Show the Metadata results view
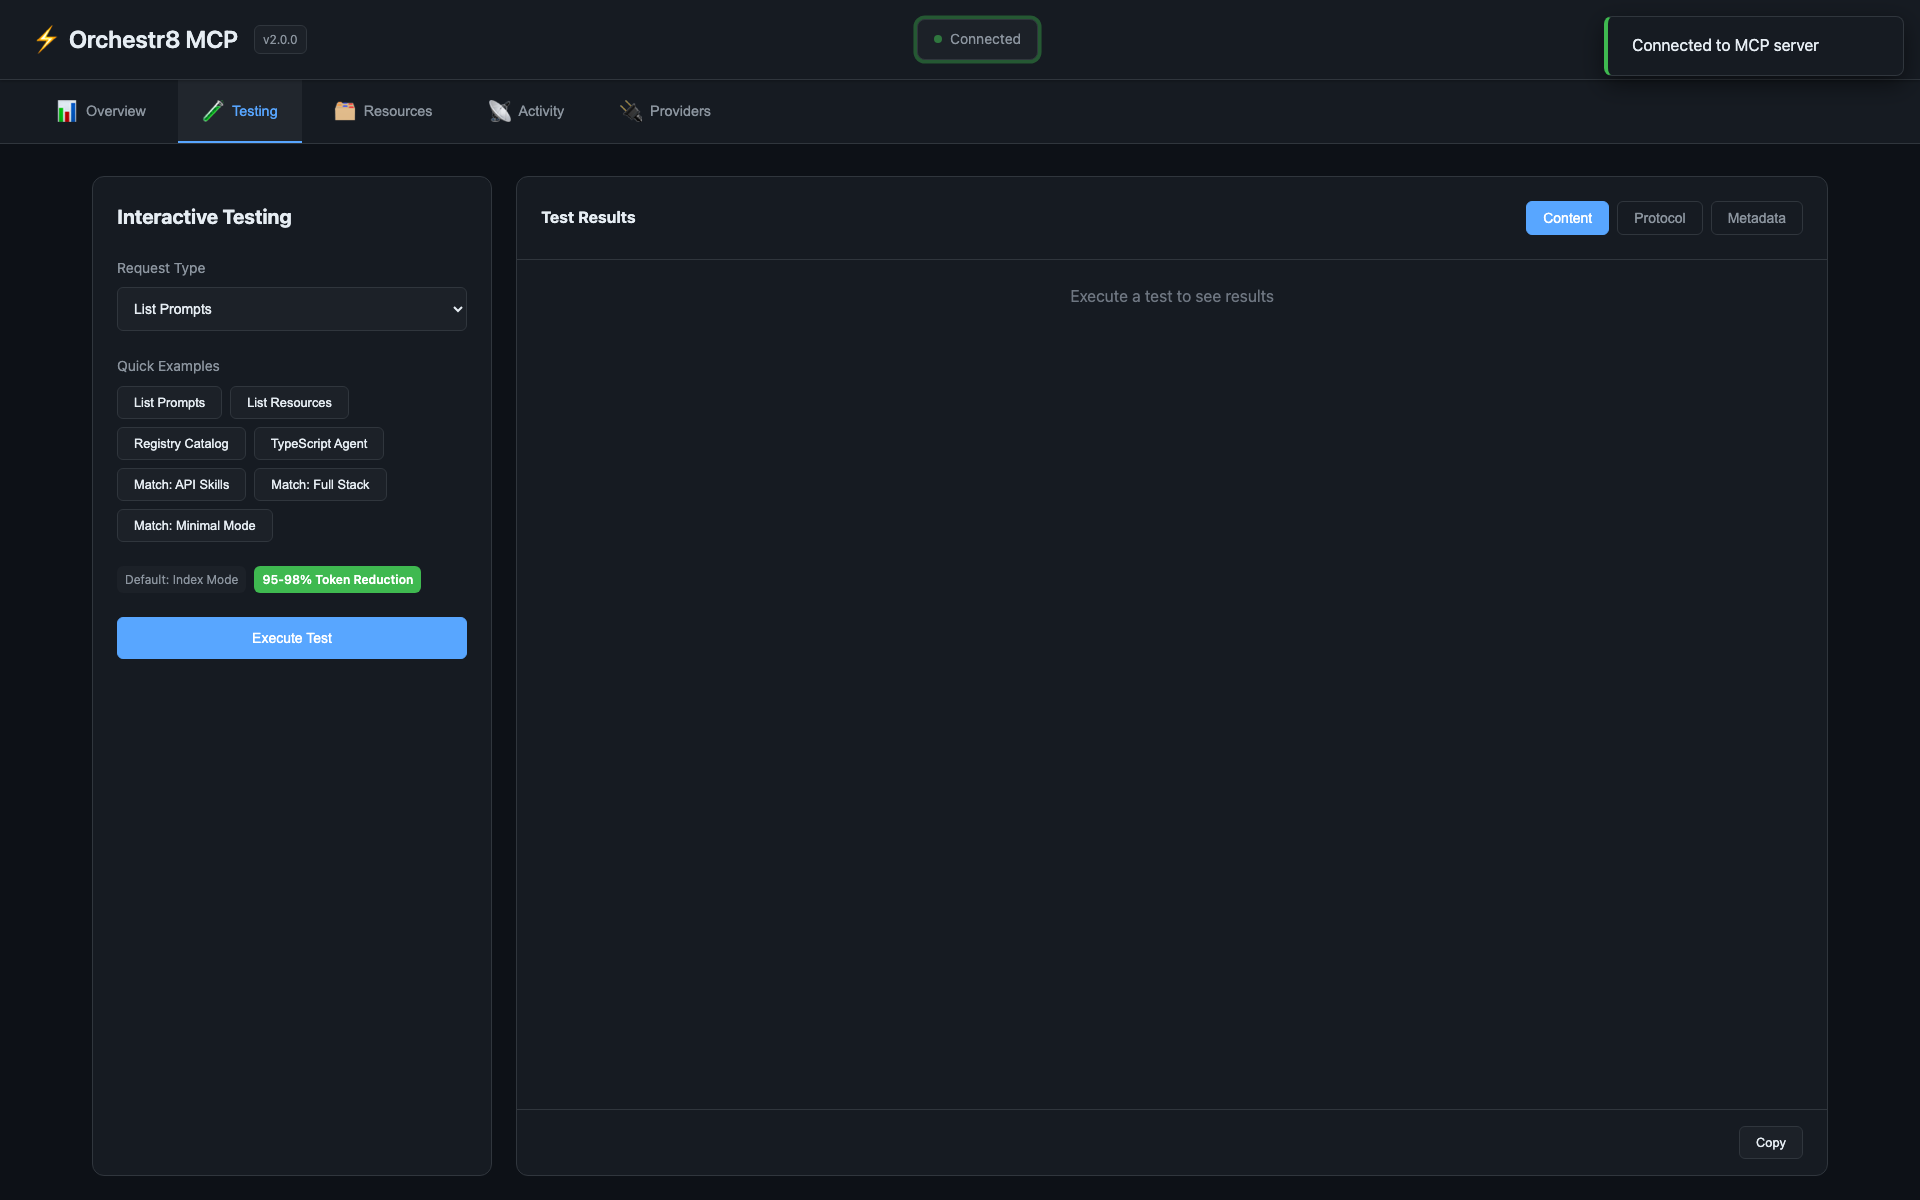Viewport: 1920px width, 1200px height. pos(1756,218)
